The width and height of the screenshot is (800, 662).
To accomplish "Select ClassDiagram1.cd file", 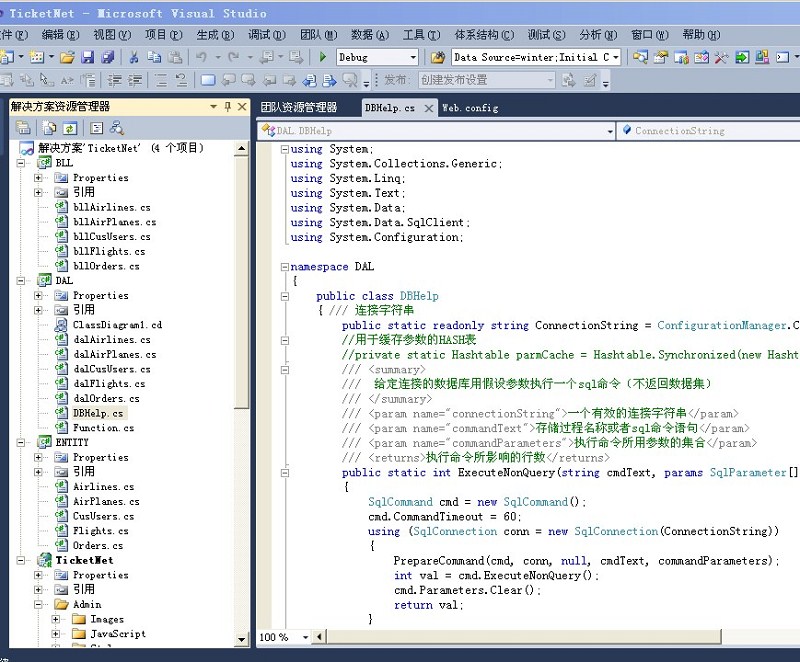I will pos(117,325).
